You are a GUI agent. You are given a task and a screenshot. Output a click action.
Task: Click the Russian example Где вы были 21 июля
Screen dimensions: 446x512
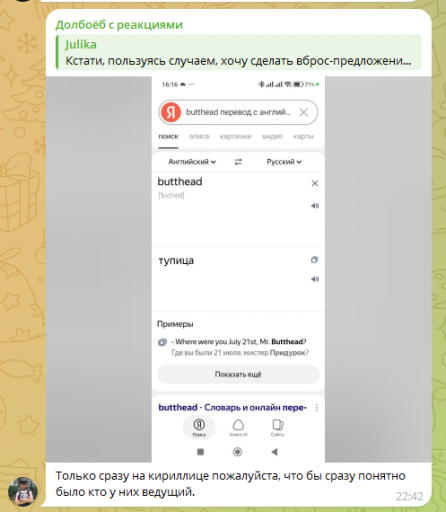pos(240,353)
